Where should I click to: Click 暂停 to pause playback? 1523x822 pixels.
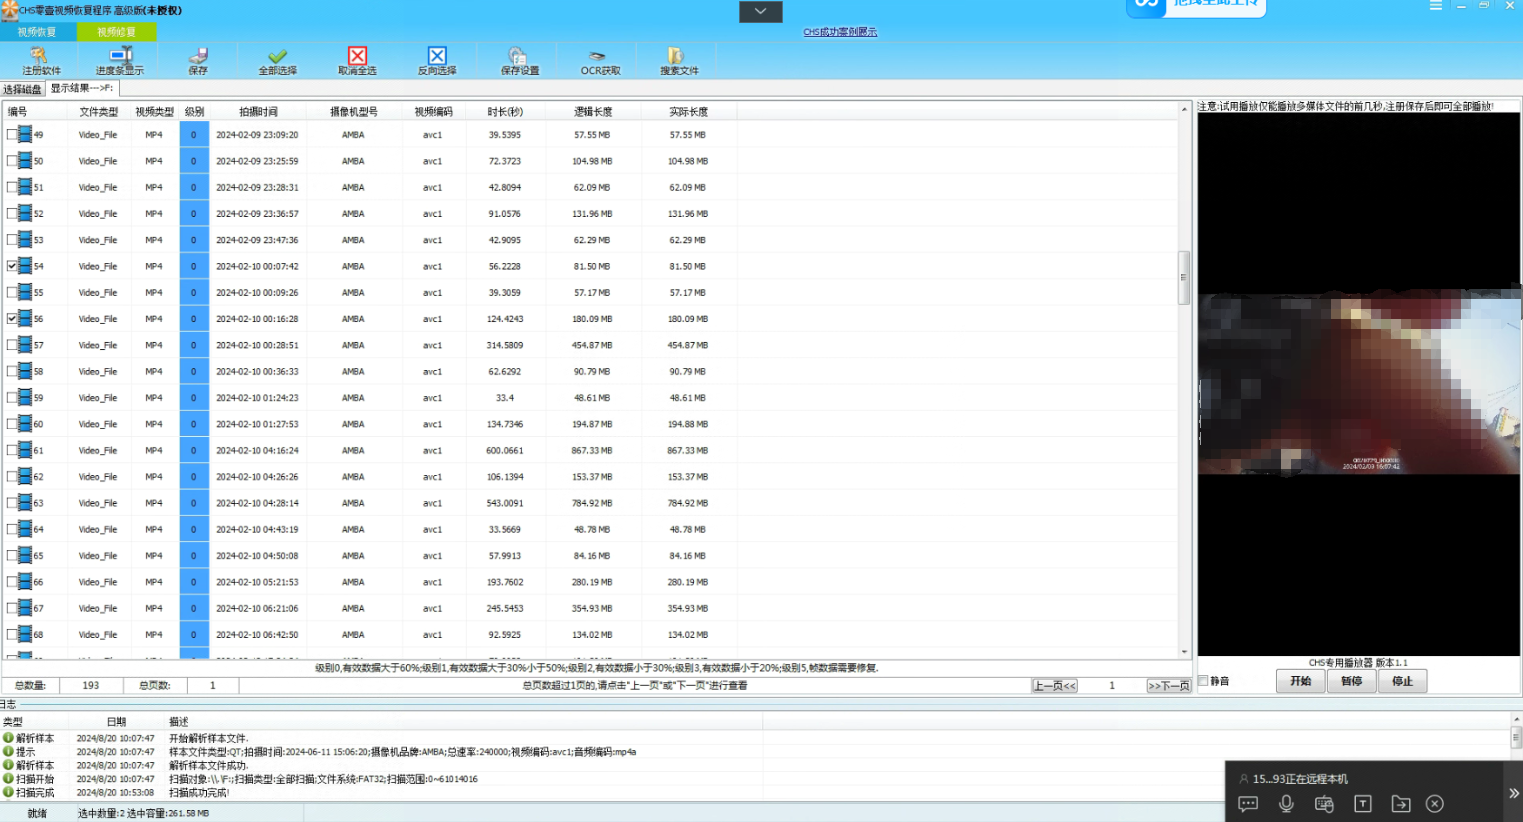(x=1351, y=681)
